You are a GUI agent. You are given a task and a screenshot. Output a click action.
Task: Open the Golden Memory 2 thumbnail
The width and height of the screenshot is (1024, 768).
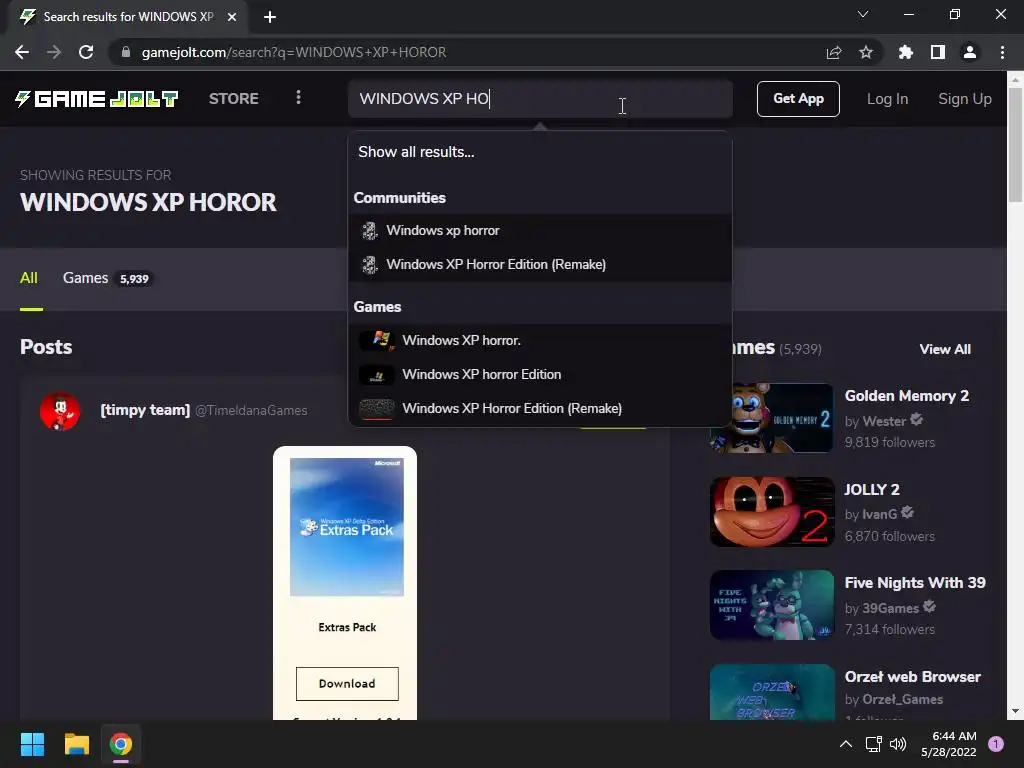click(x=772, y=418)
